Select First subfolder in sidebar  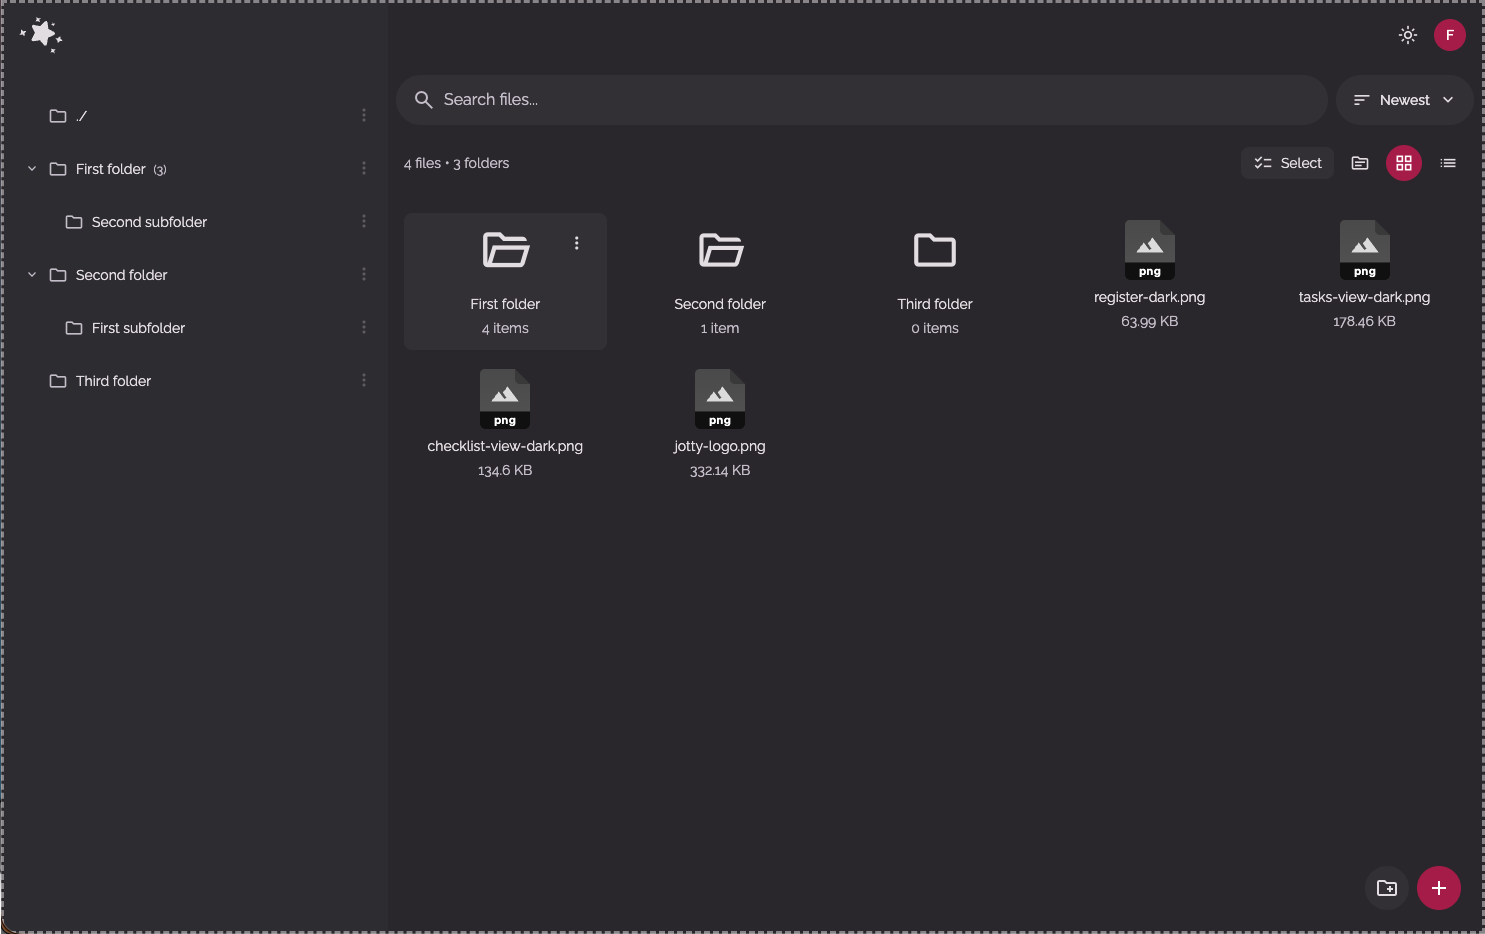tap(138, 328)
